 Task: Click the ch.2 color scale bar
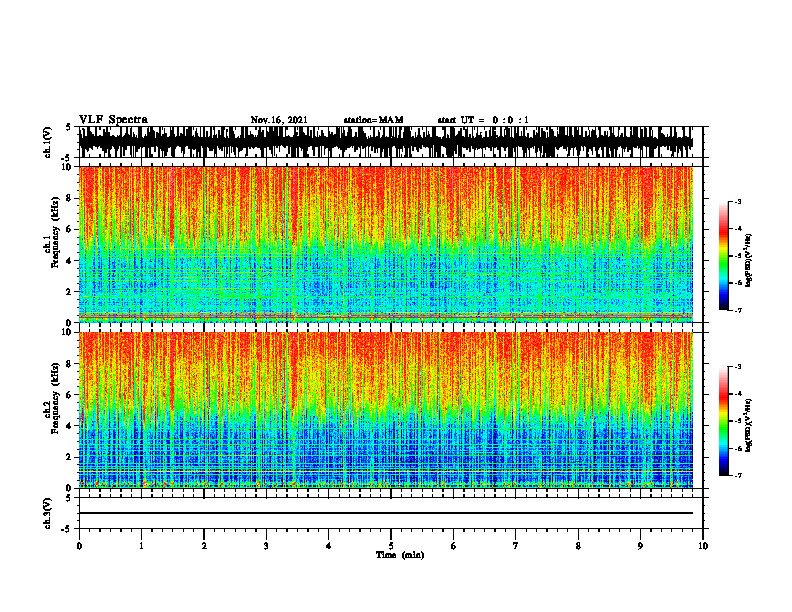pos(723,421)
